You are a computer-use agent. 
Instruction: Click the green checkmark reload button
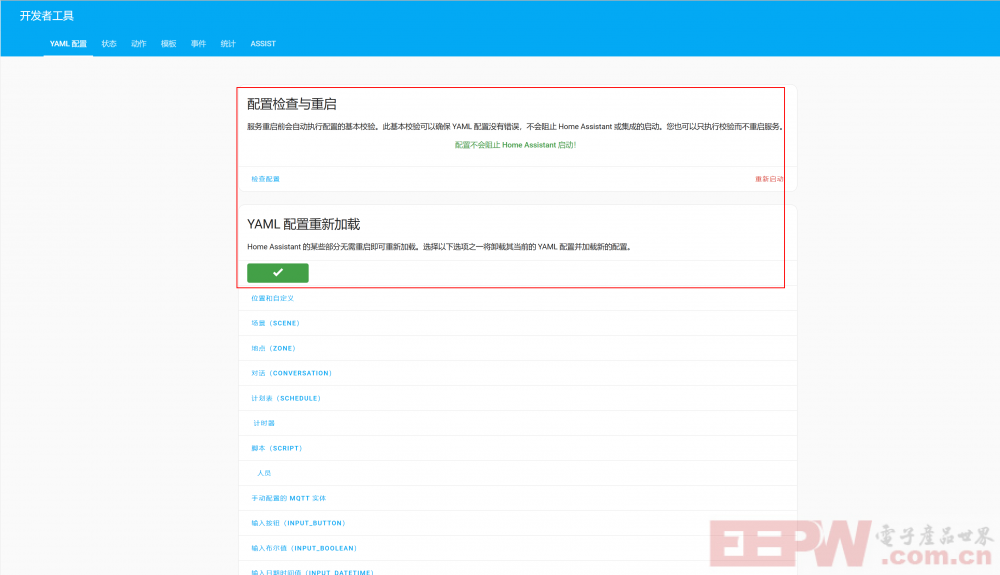277,273
